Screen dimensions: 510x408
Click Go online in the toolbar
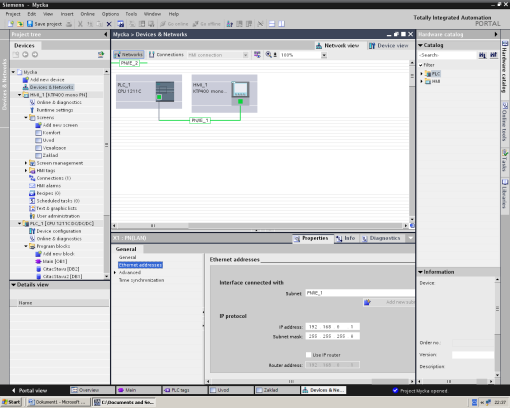[x=174, y=24]
